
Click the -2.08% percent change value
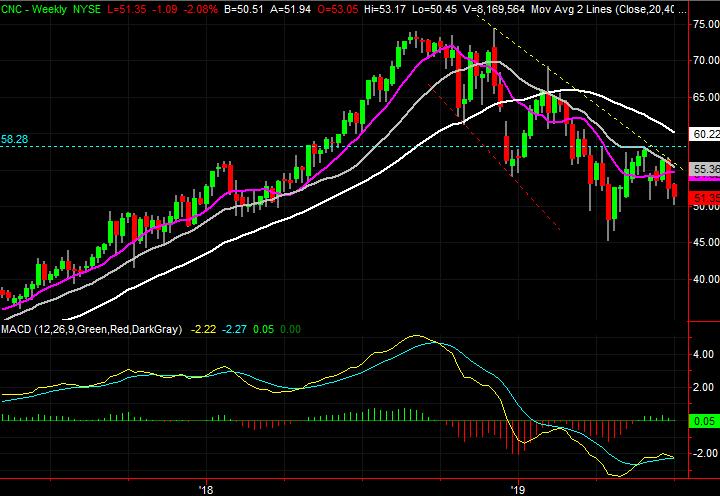(x=200, y=9)
